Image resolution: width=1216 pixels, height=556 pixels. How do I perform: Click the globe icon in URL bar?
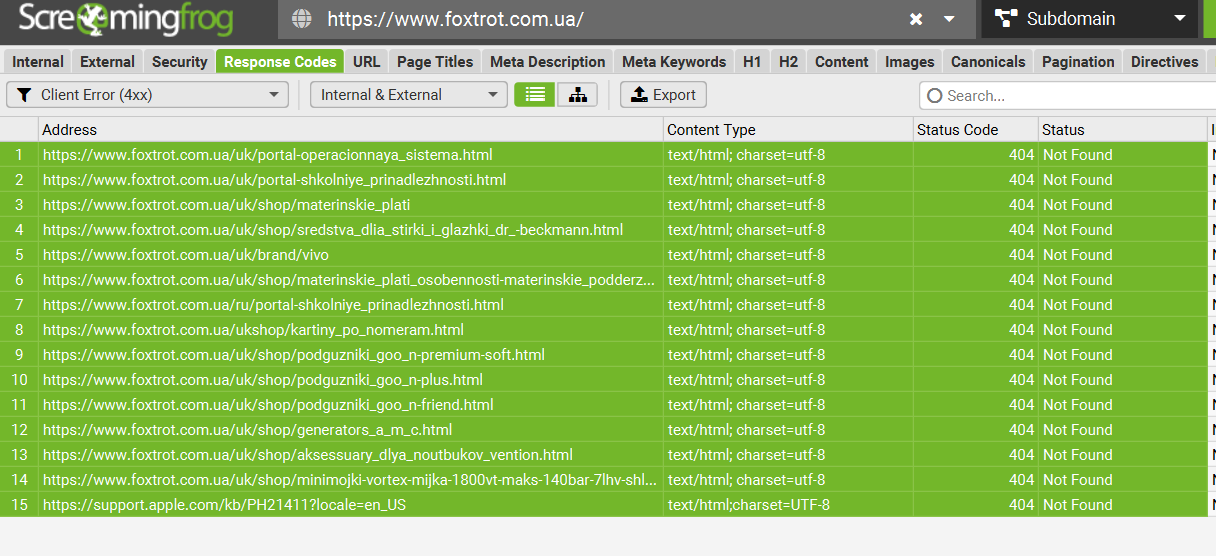(x=301, y=19)
